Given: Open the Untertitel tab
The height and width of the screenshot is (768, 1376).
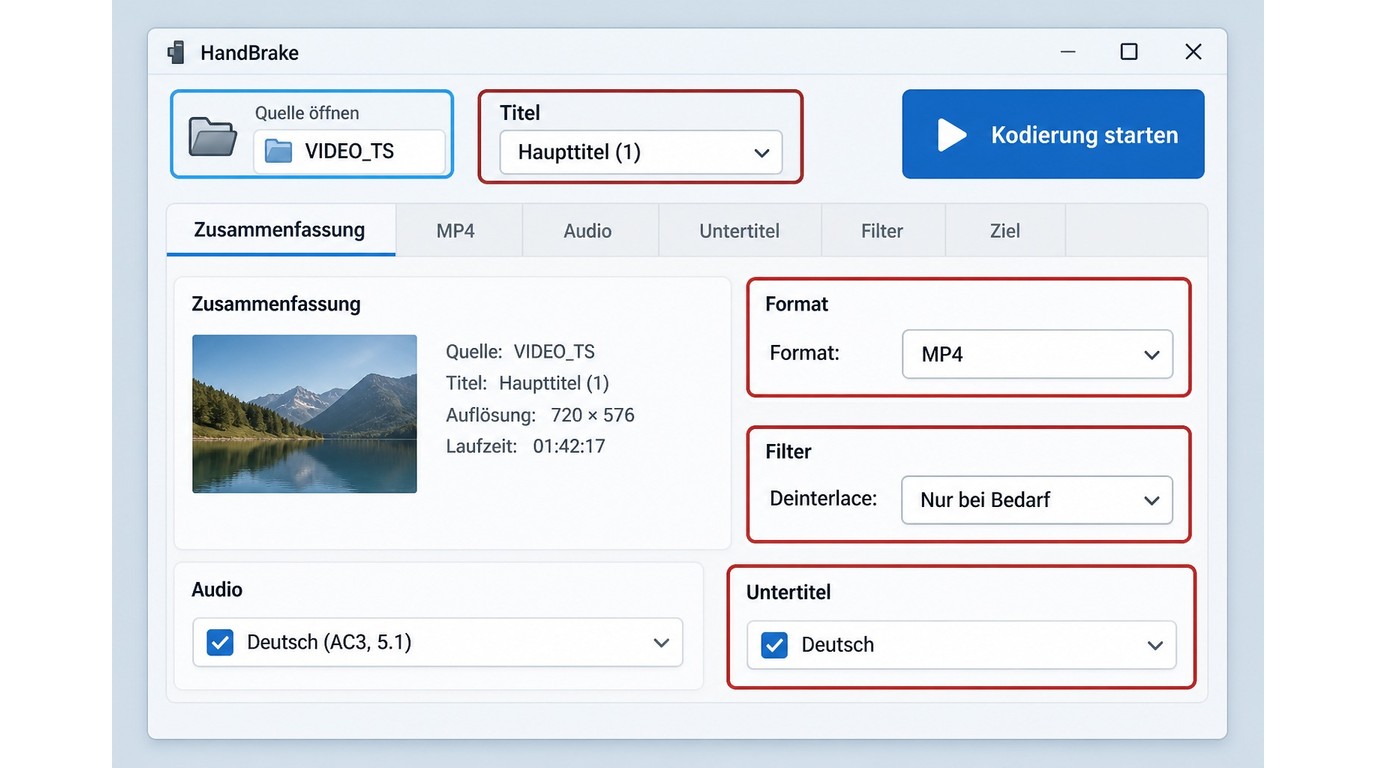Looking at the screenshot, I should pyautogui.click(x=740, y=230).
